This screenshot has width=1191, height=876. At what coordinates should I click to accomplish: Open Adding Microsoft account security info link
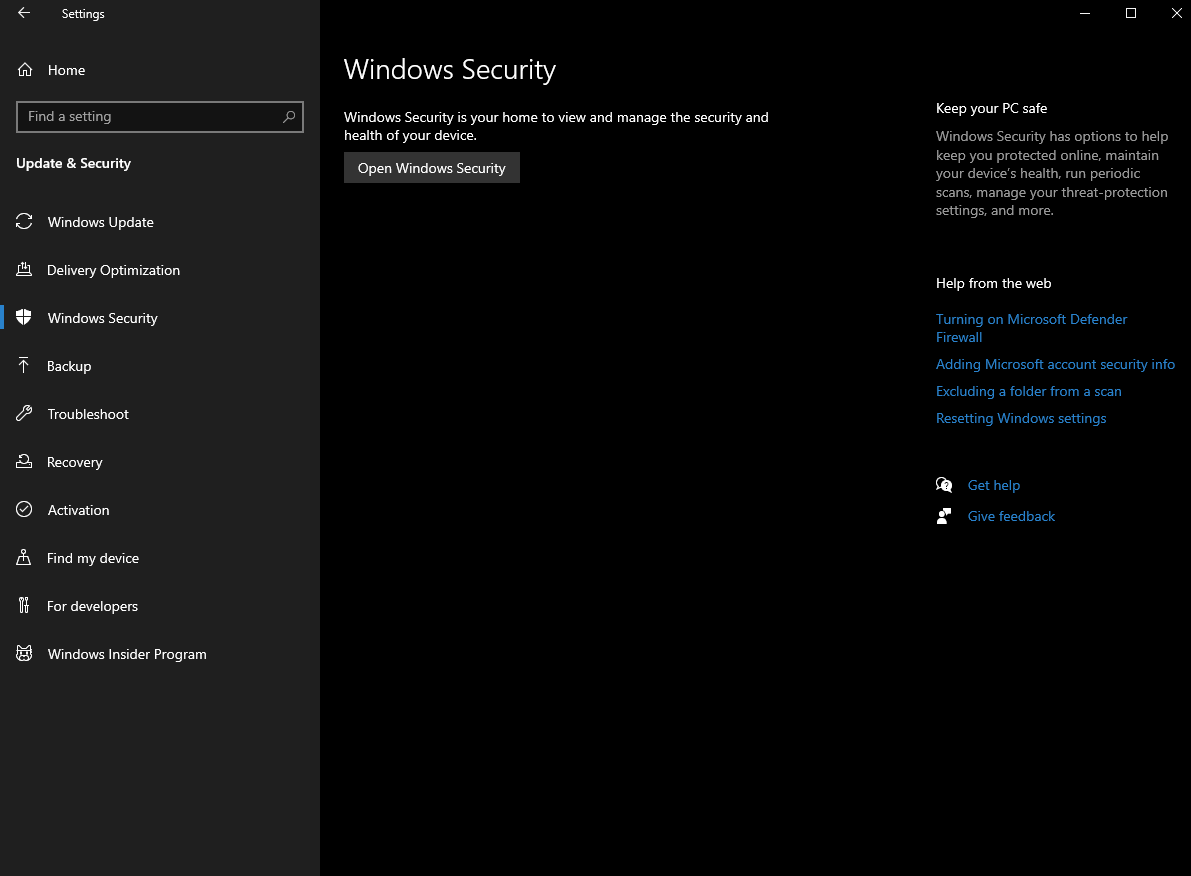(x=1055, y=364)
